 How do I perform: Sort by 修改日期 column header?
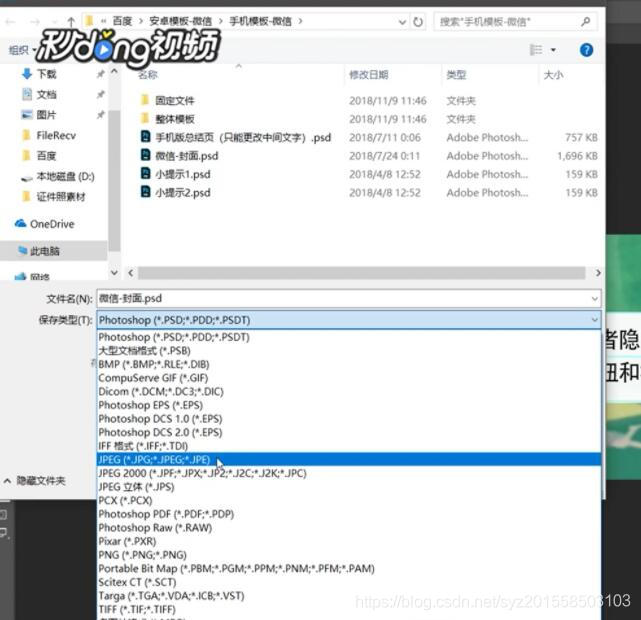(x=369, y=75)
